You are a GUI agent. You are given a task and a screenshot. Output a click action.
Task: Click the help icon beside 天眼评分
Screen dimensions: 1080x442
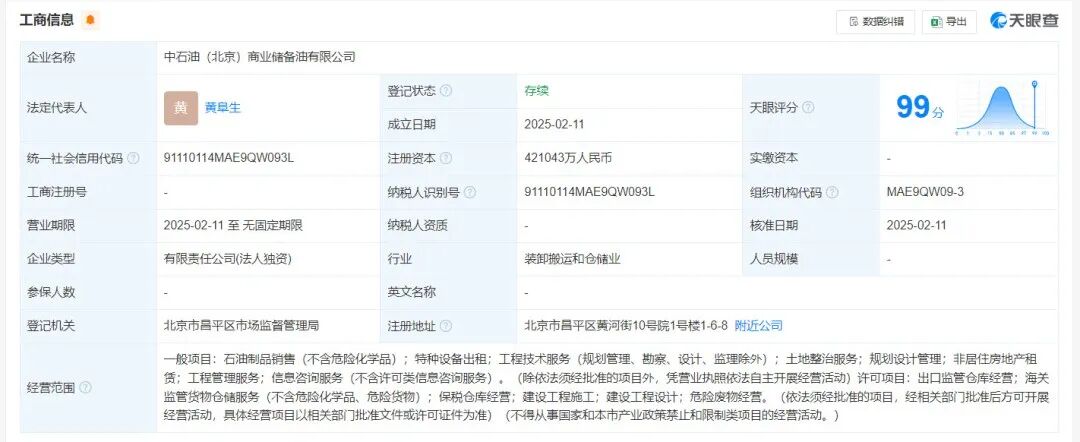(809, 108)
